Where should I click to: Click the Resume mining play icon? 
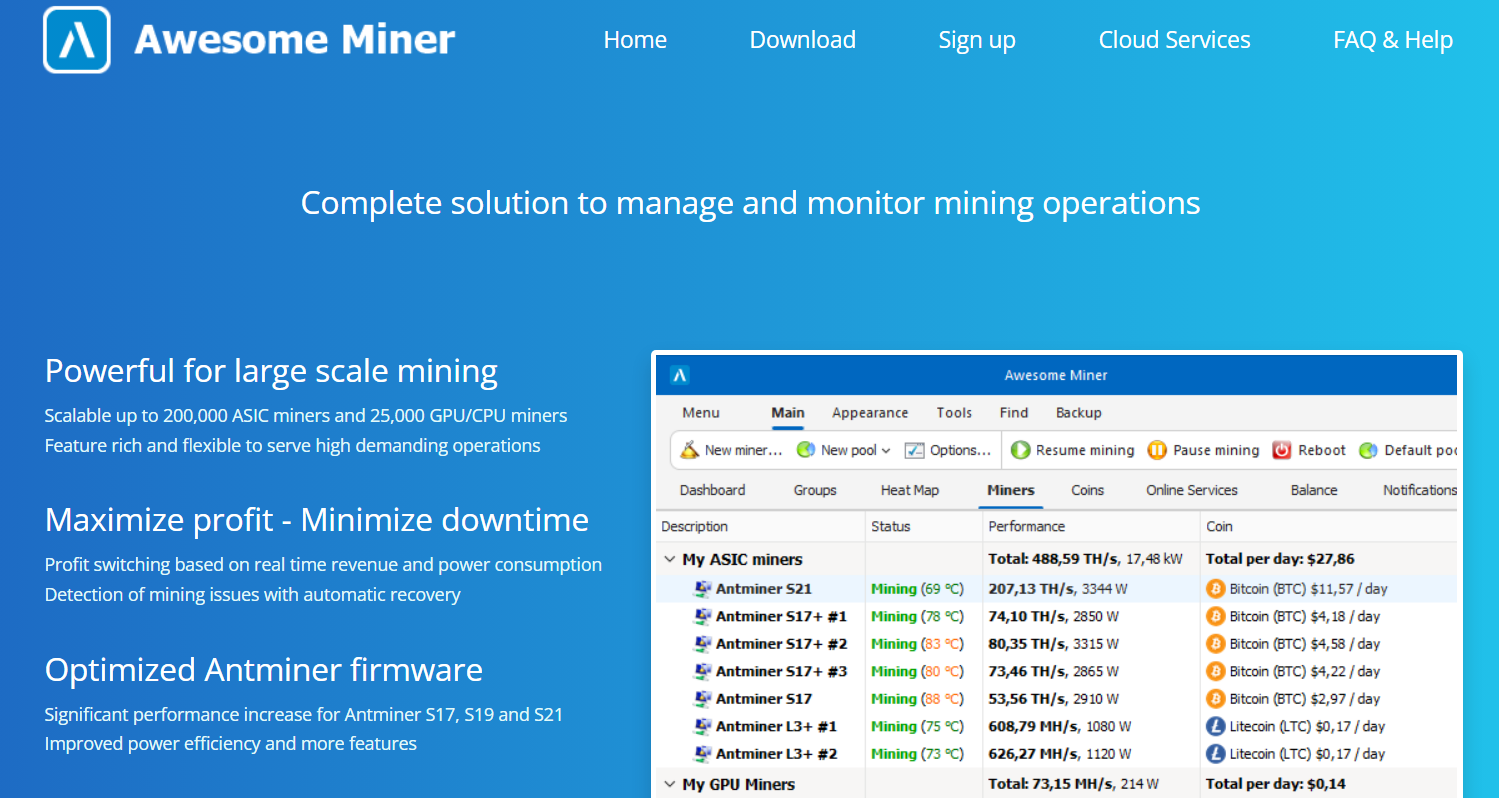click(x=1021, y=450)
